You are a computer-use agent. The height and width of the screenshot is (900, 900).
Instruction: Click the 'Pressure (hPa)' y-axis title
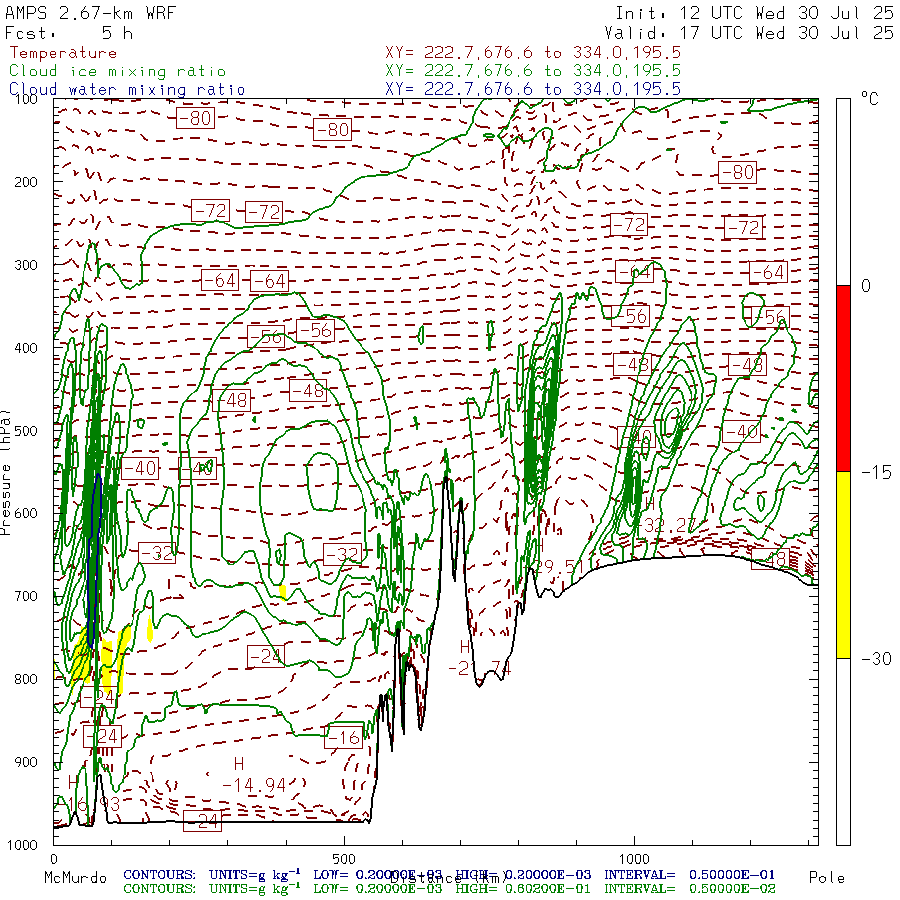[x=6, y=472]
